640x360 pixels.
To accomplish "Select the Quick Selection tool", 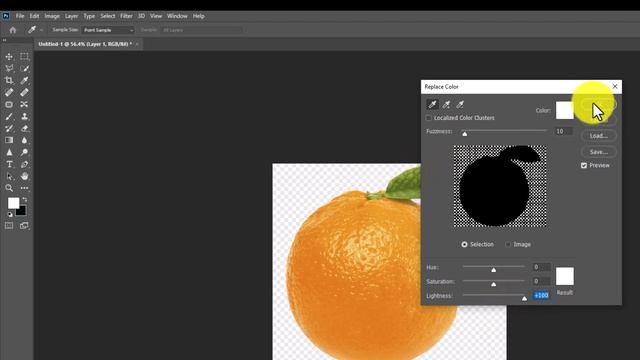I will click(x=24, y=69).
